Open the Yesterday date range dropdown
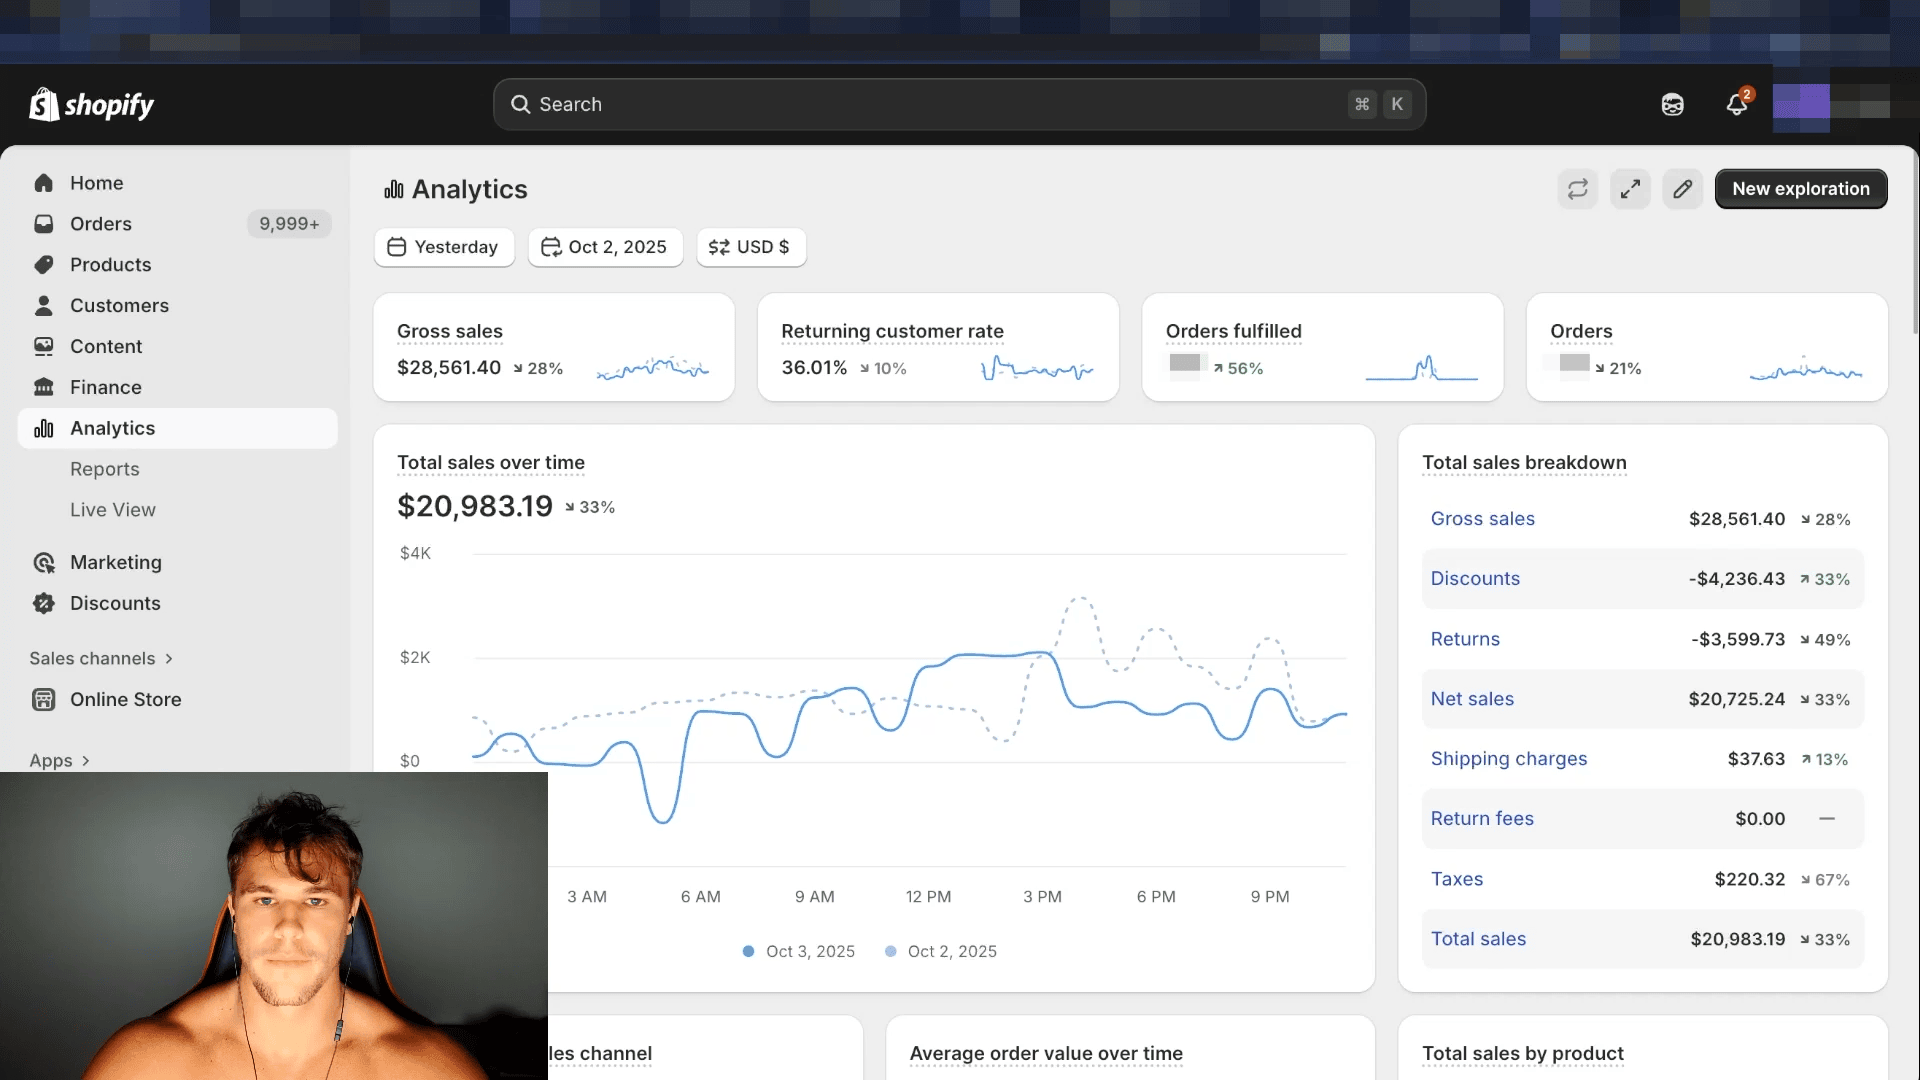The height and width of the screenshot is (1080, 1920). [x=444, y=247]
